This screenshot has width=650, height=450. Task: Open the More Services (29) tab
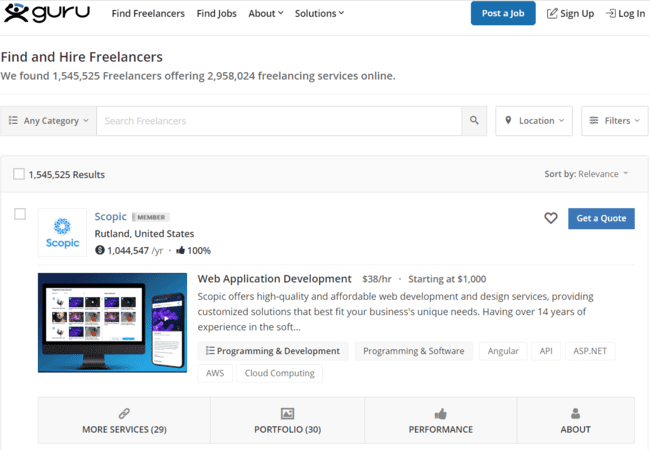click(124, 421)
